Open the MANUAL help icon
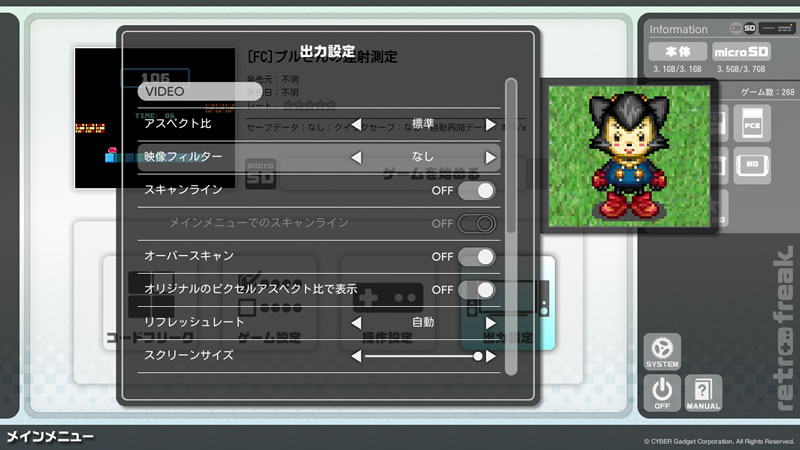The width and height of the screenshot is (800, 450). (x=703, y=392)
